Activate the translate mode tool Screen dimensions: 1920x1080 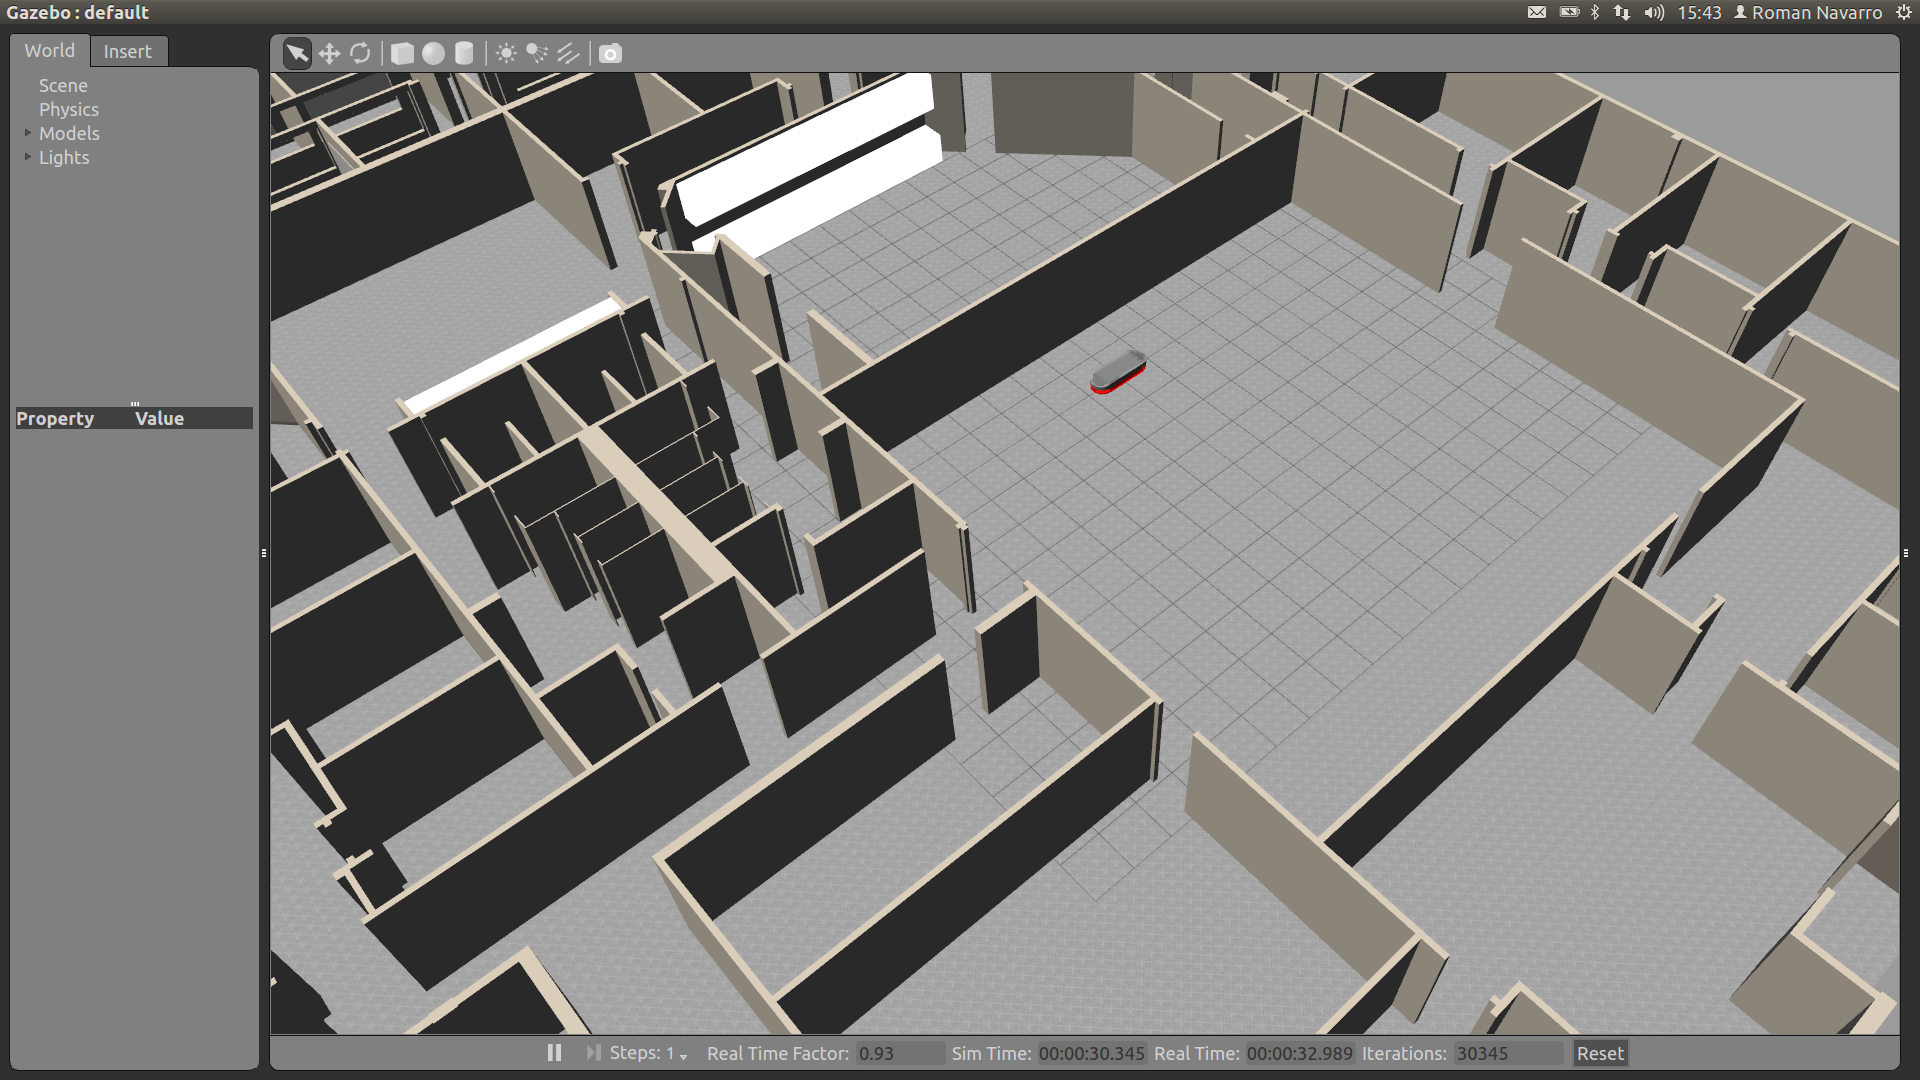pyautogui.click(x=329, y=53)
